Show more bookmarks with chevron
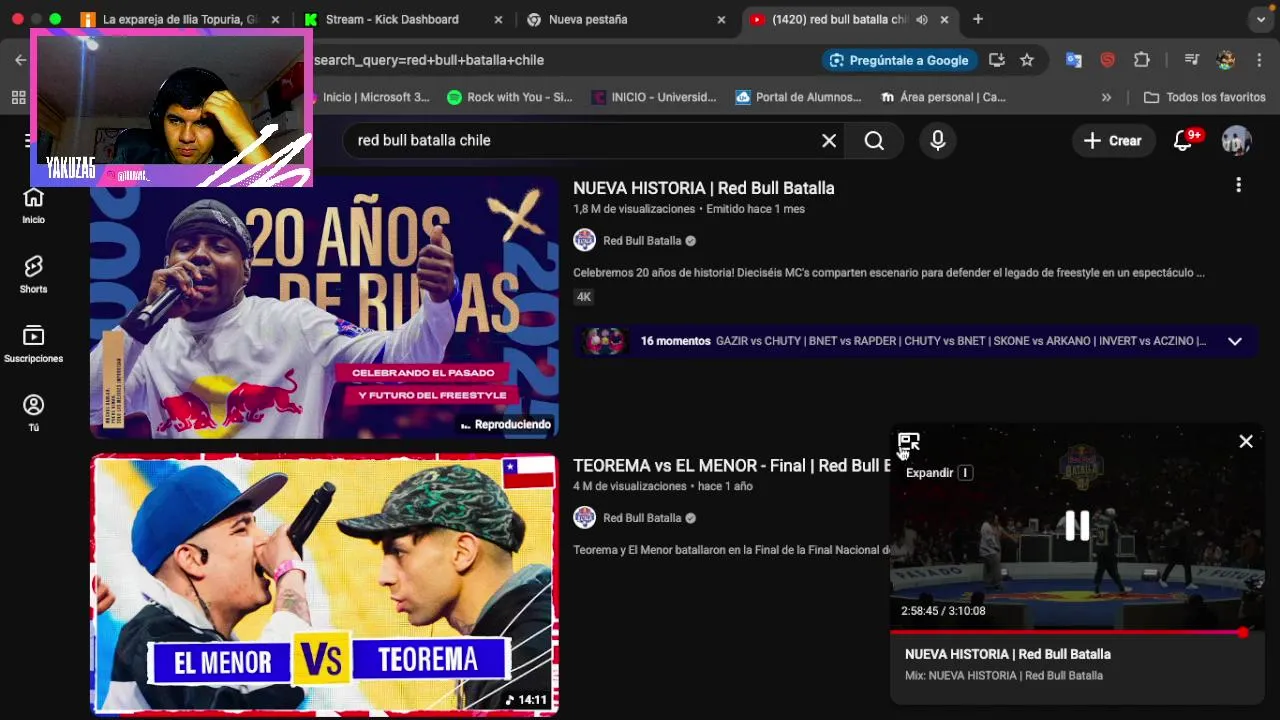The image size is (1280, 720). pos(1106,97)
